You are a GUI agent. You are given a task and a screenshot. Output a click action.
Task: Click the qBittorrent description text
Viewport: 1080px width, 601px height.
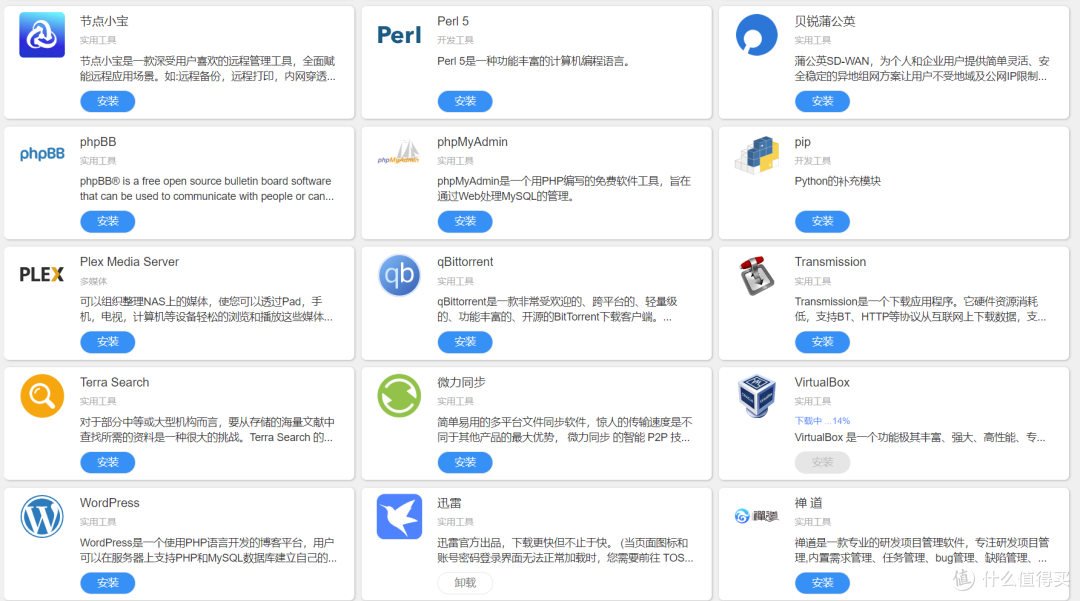(557, 309)
